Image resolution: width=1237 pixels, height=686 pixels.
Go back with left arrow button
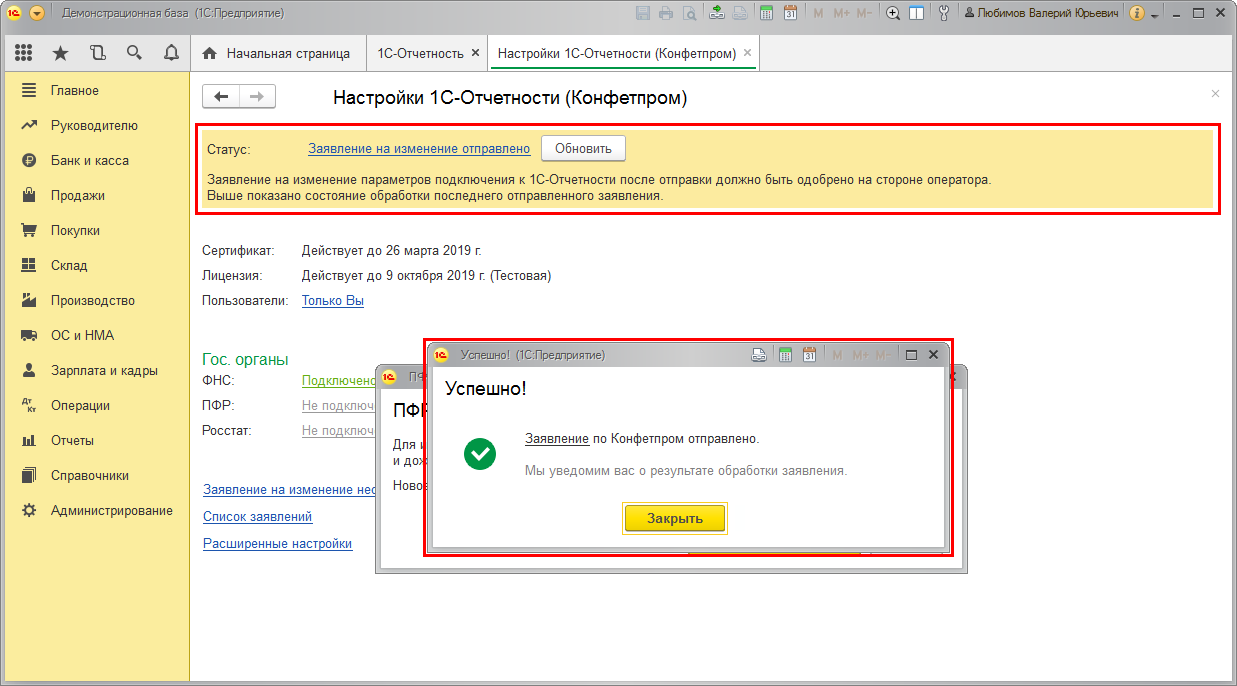coord(221,96)
